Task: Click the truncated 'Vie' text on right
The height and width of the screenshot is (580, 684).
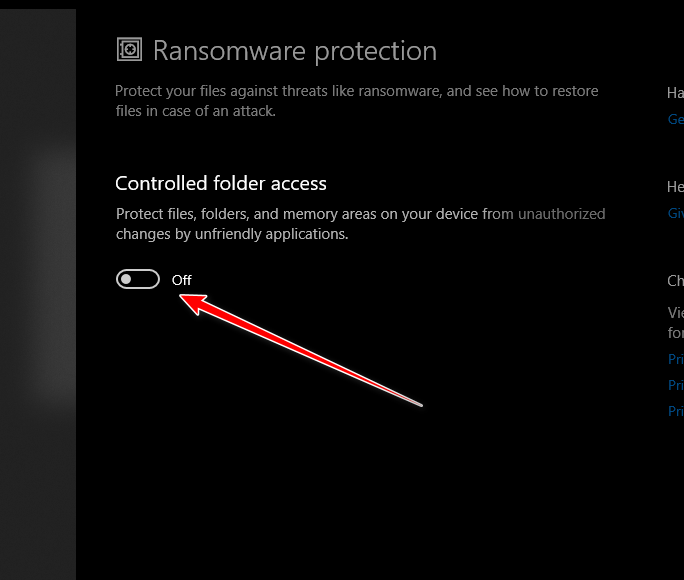Action: coord(675,311)
